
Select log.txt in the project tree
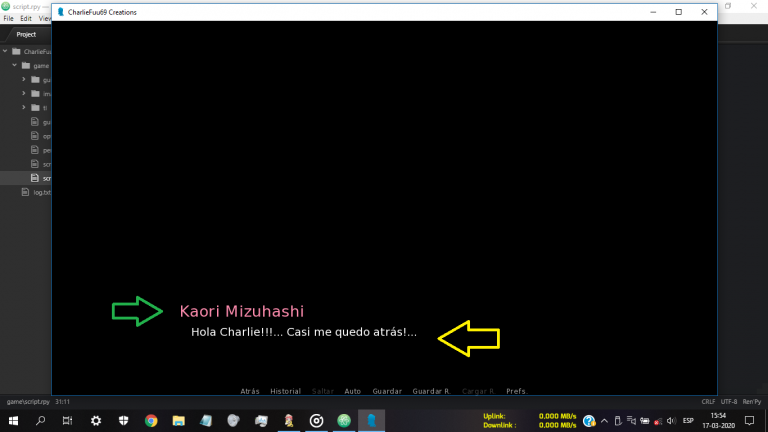point(40,192)
